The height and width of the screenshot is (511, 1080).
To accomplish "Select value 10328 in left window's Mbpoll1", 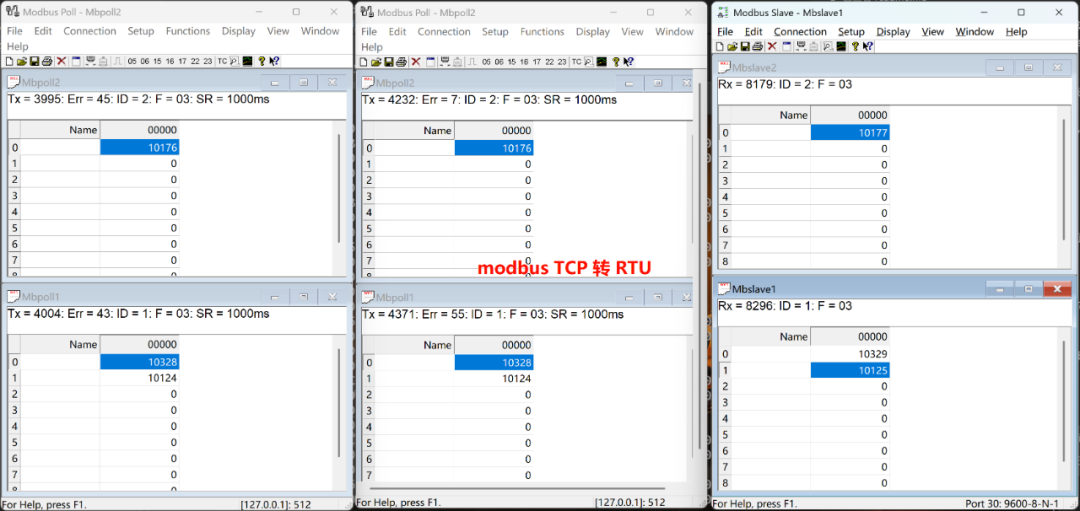I will pyautogui.click(x=140, y=362).
